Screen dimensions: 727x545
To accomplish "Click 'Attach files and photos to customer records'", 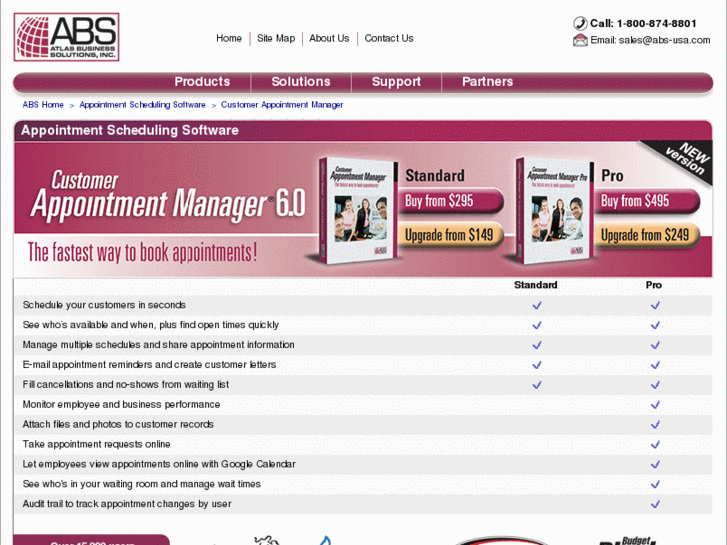I will [118, 424].
